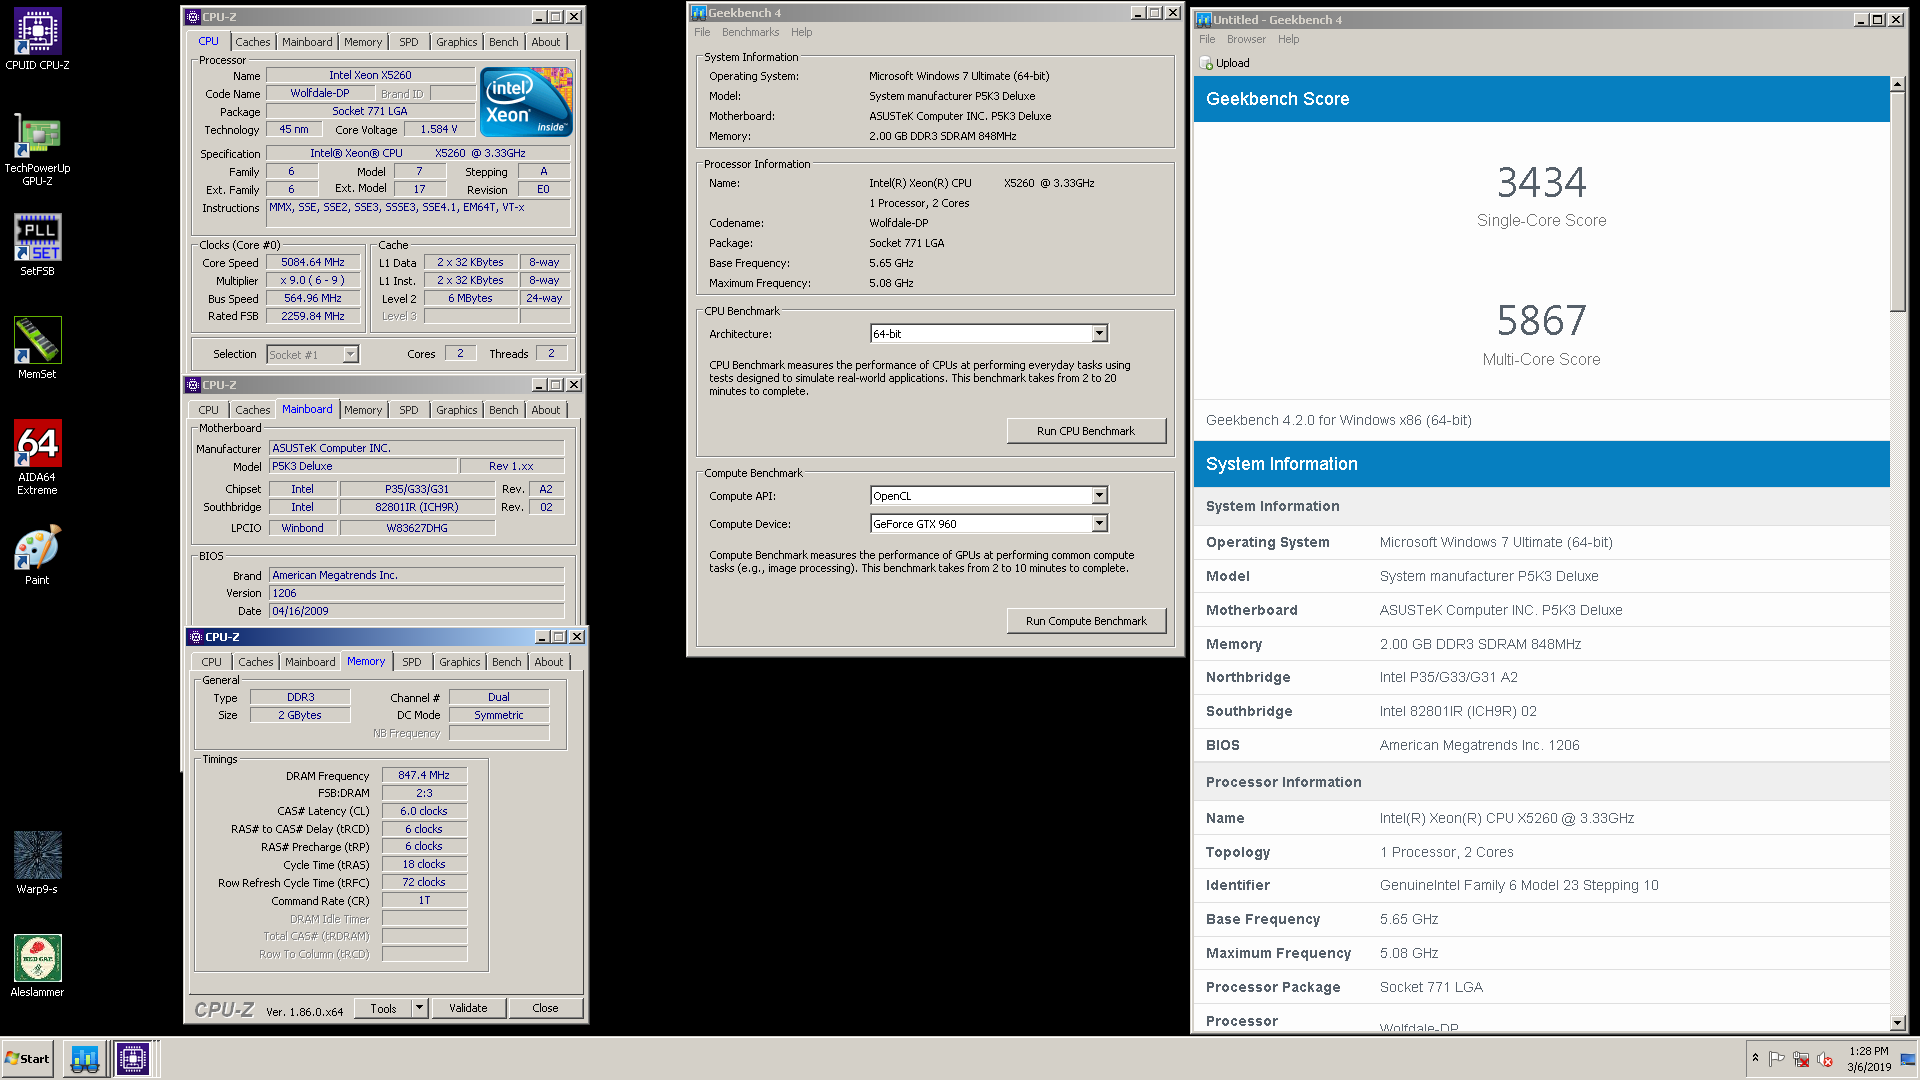
Task: Open the File menu in Geekbench results window
Action: tap(1207, 39)
